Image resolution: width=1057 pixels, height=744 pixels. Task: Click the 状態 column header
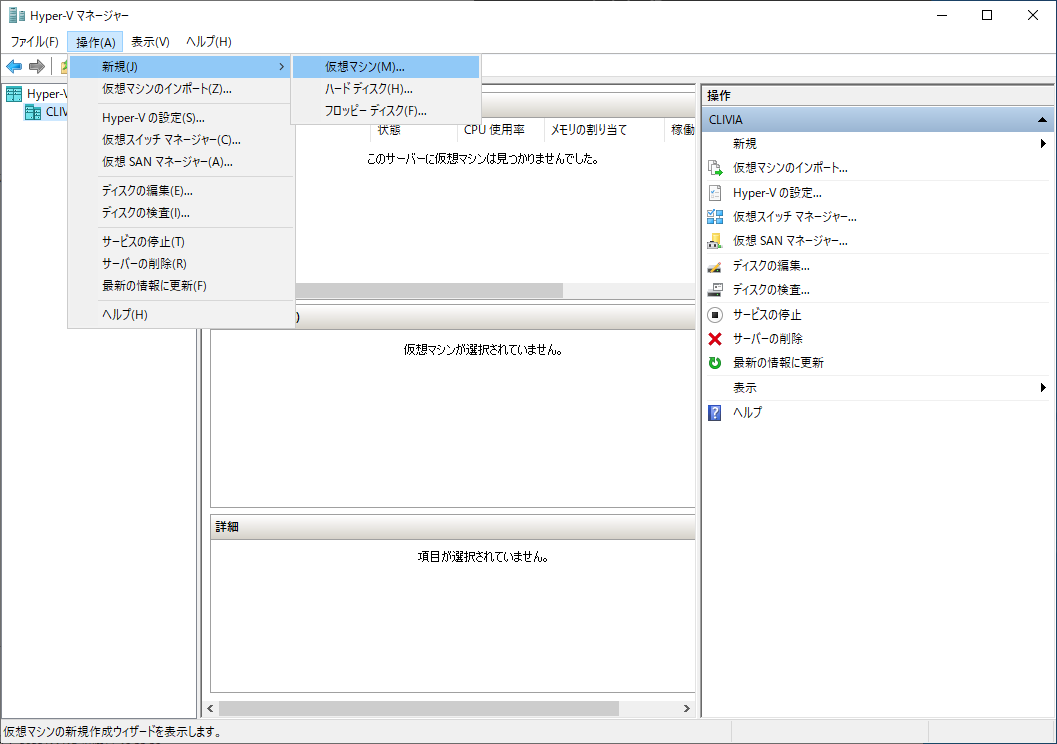[413, 130]
